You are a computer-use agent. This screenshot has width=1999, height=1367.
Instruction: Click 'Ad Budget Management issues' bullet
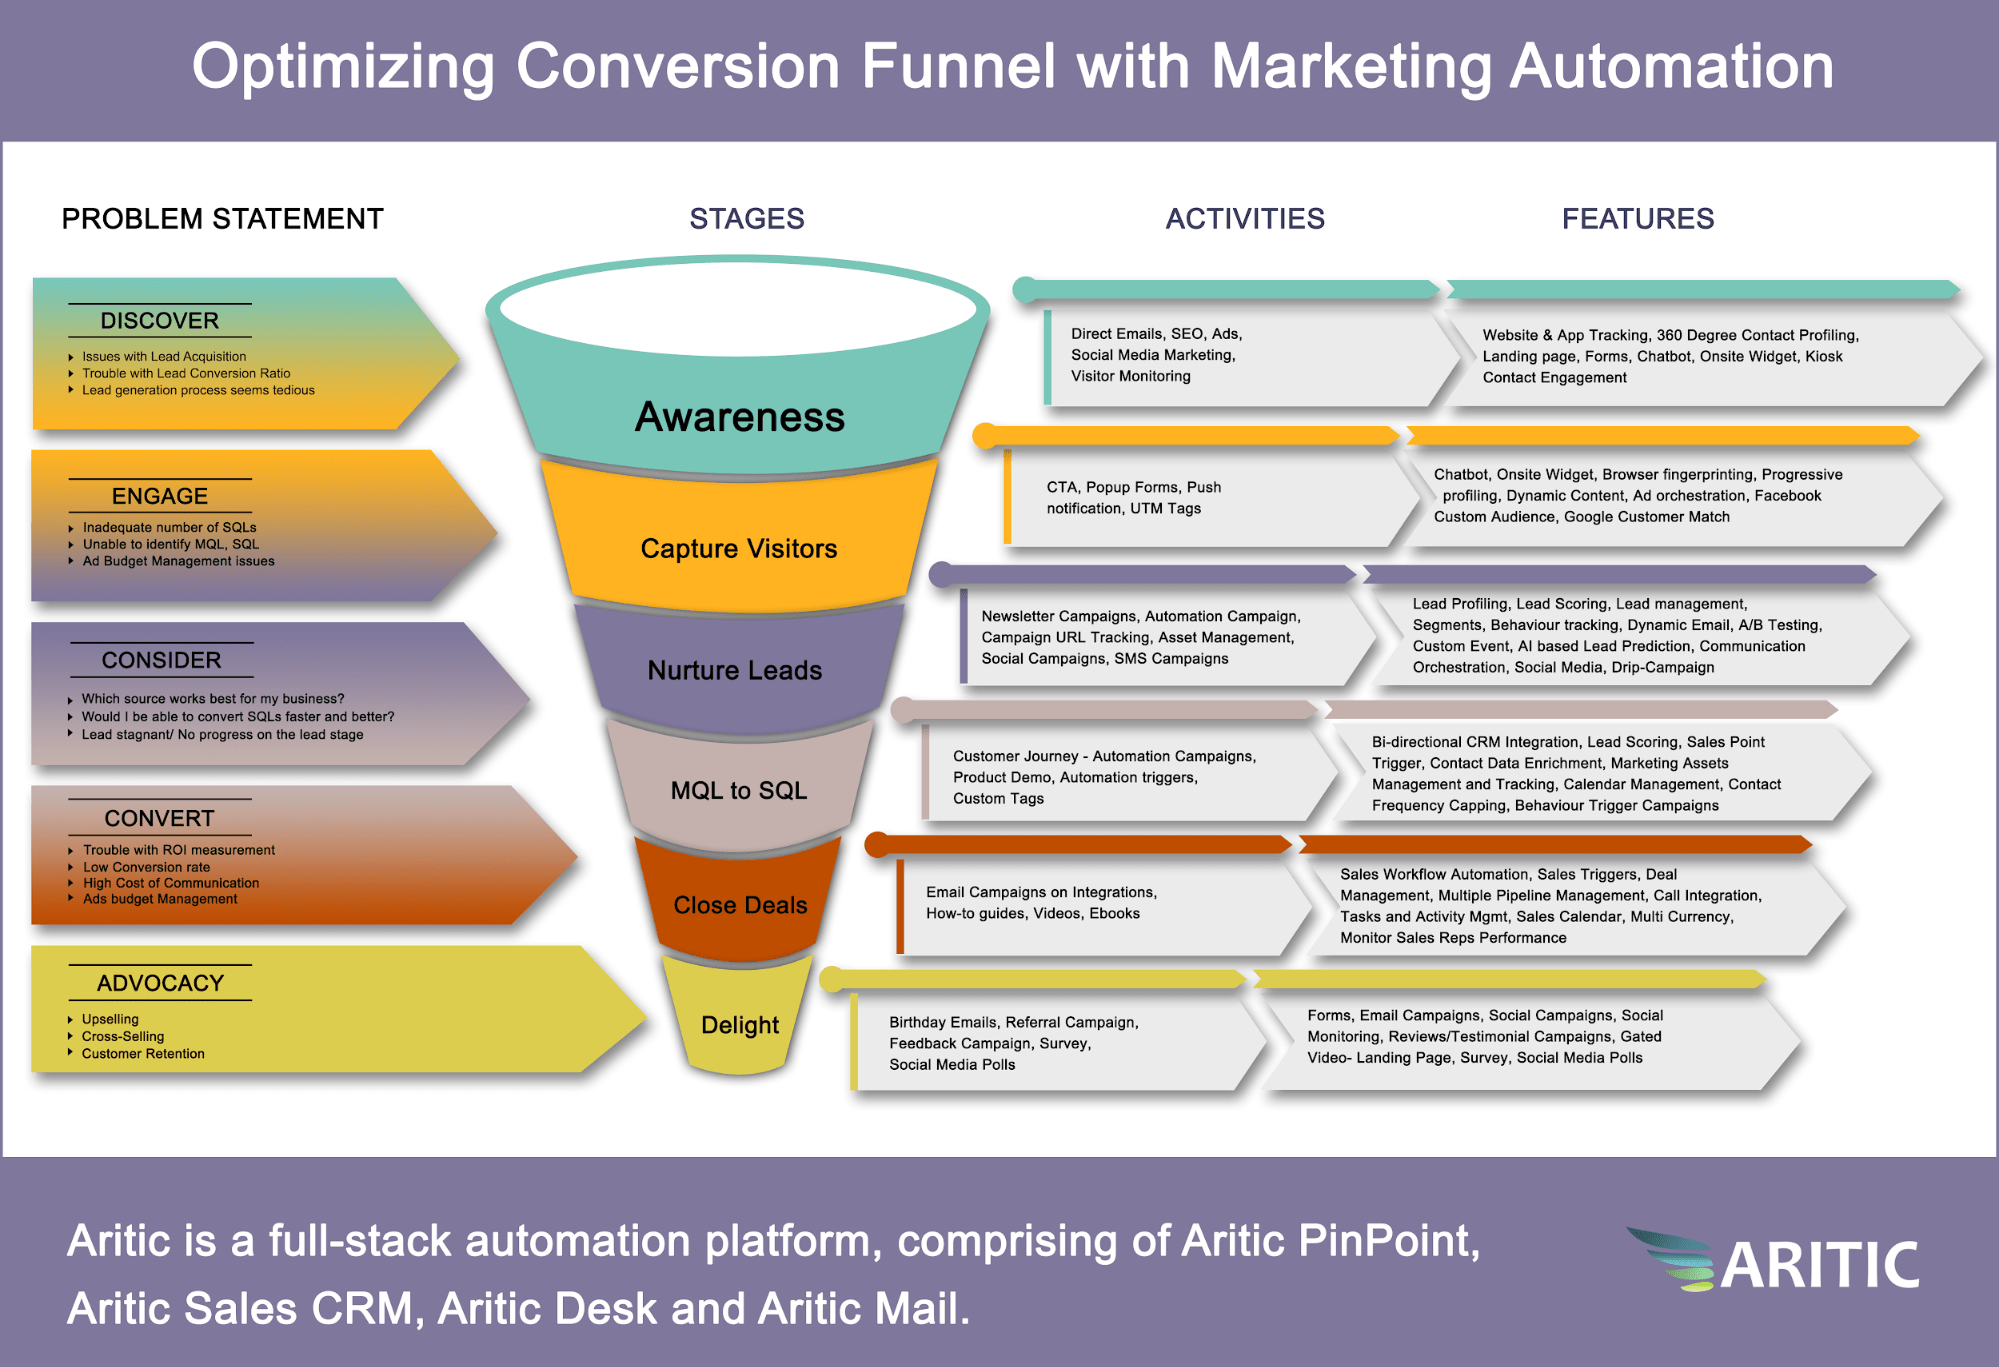coord(178,561)
